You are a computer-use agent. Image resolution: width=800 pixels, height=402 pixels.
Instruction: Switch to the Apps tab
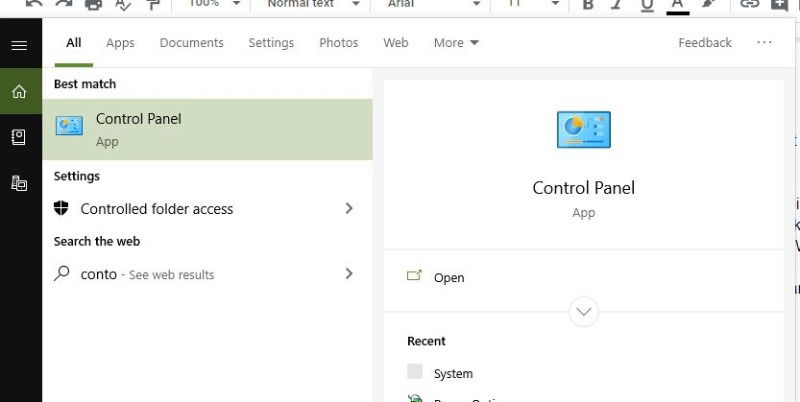coord(120,43)
